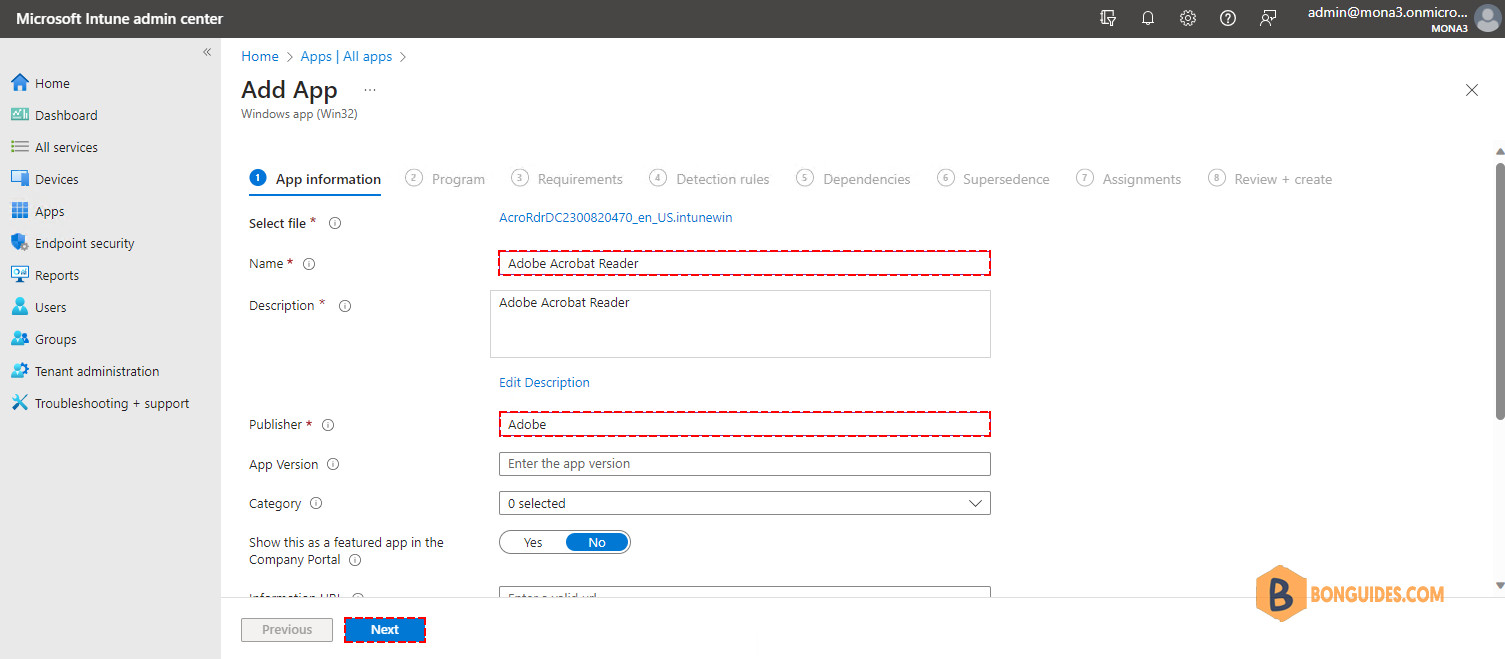Open Troubleshooting + support
This screenshot has width=1505, height=659.
(x=100, y=403)
